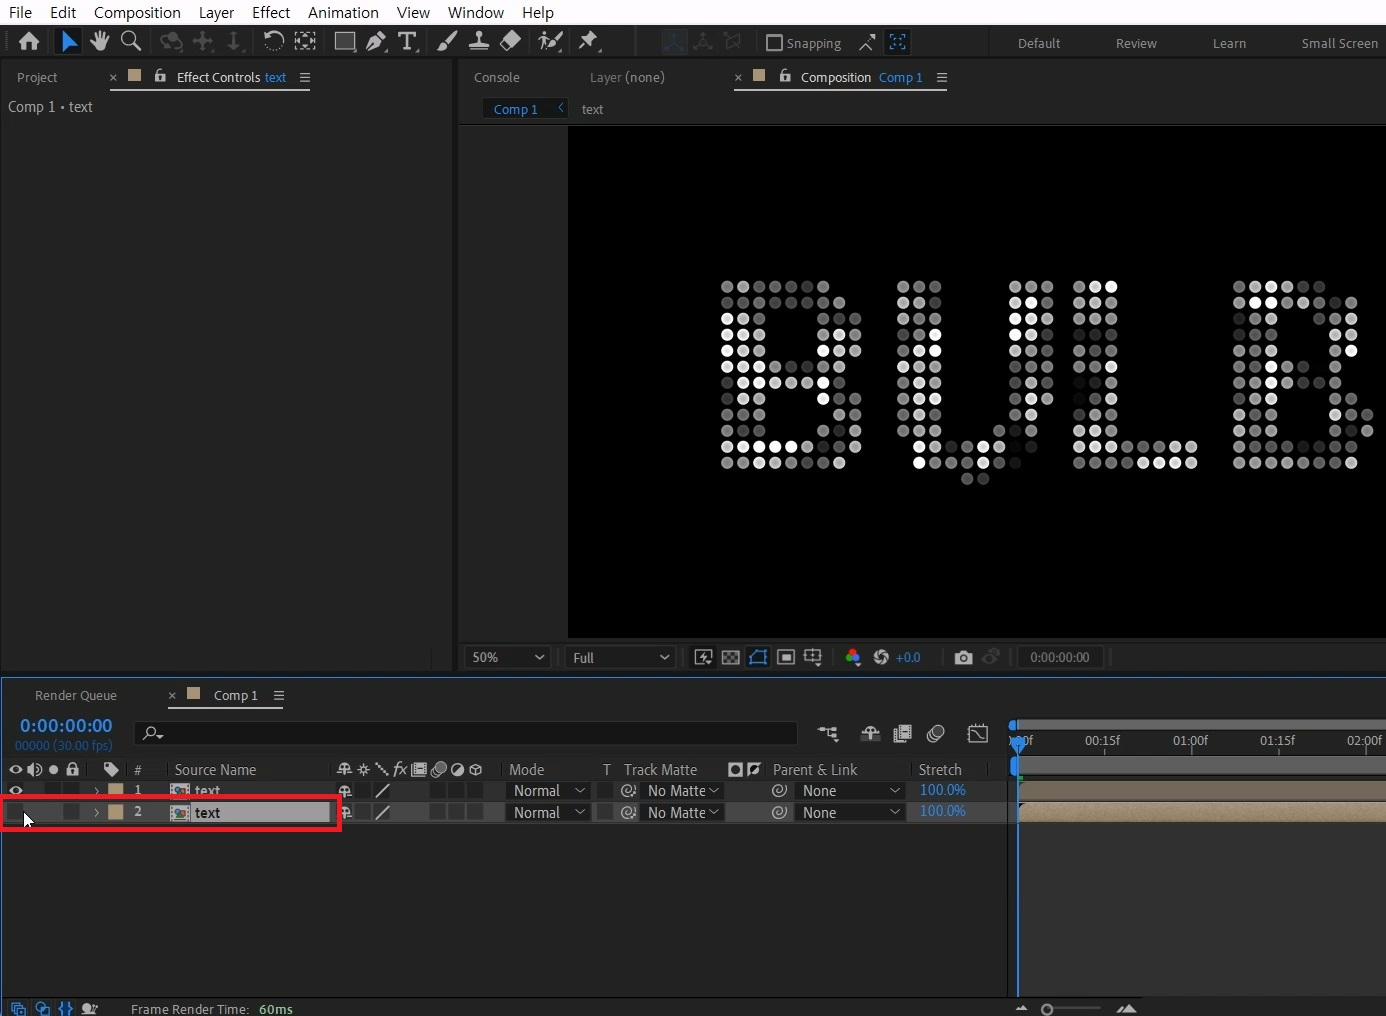Switch to the Project panel tab
This screenshot has height=1016, width=1386.
click(37, 77)
